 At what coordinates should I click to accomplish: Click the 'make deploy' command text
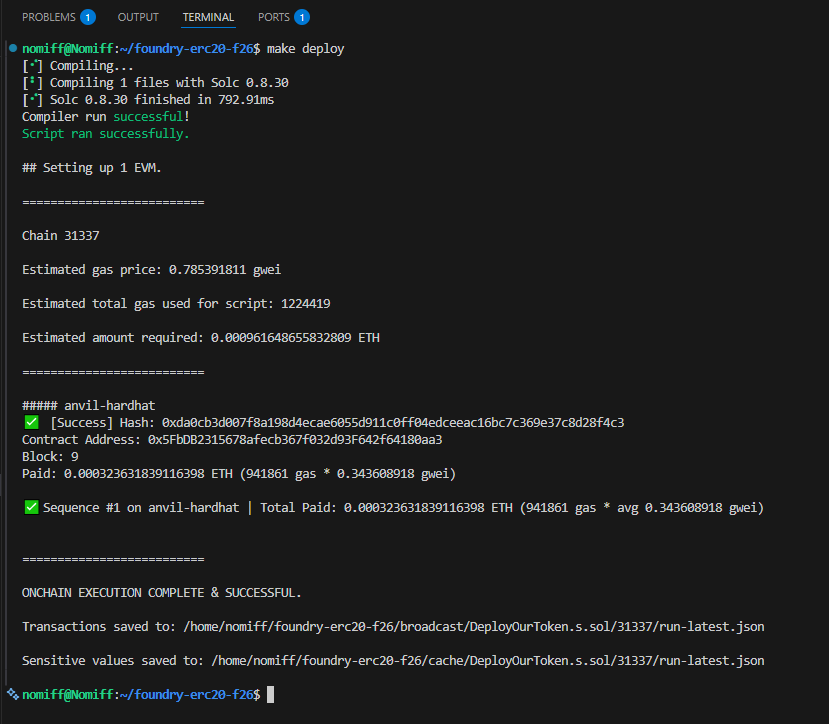306,49
